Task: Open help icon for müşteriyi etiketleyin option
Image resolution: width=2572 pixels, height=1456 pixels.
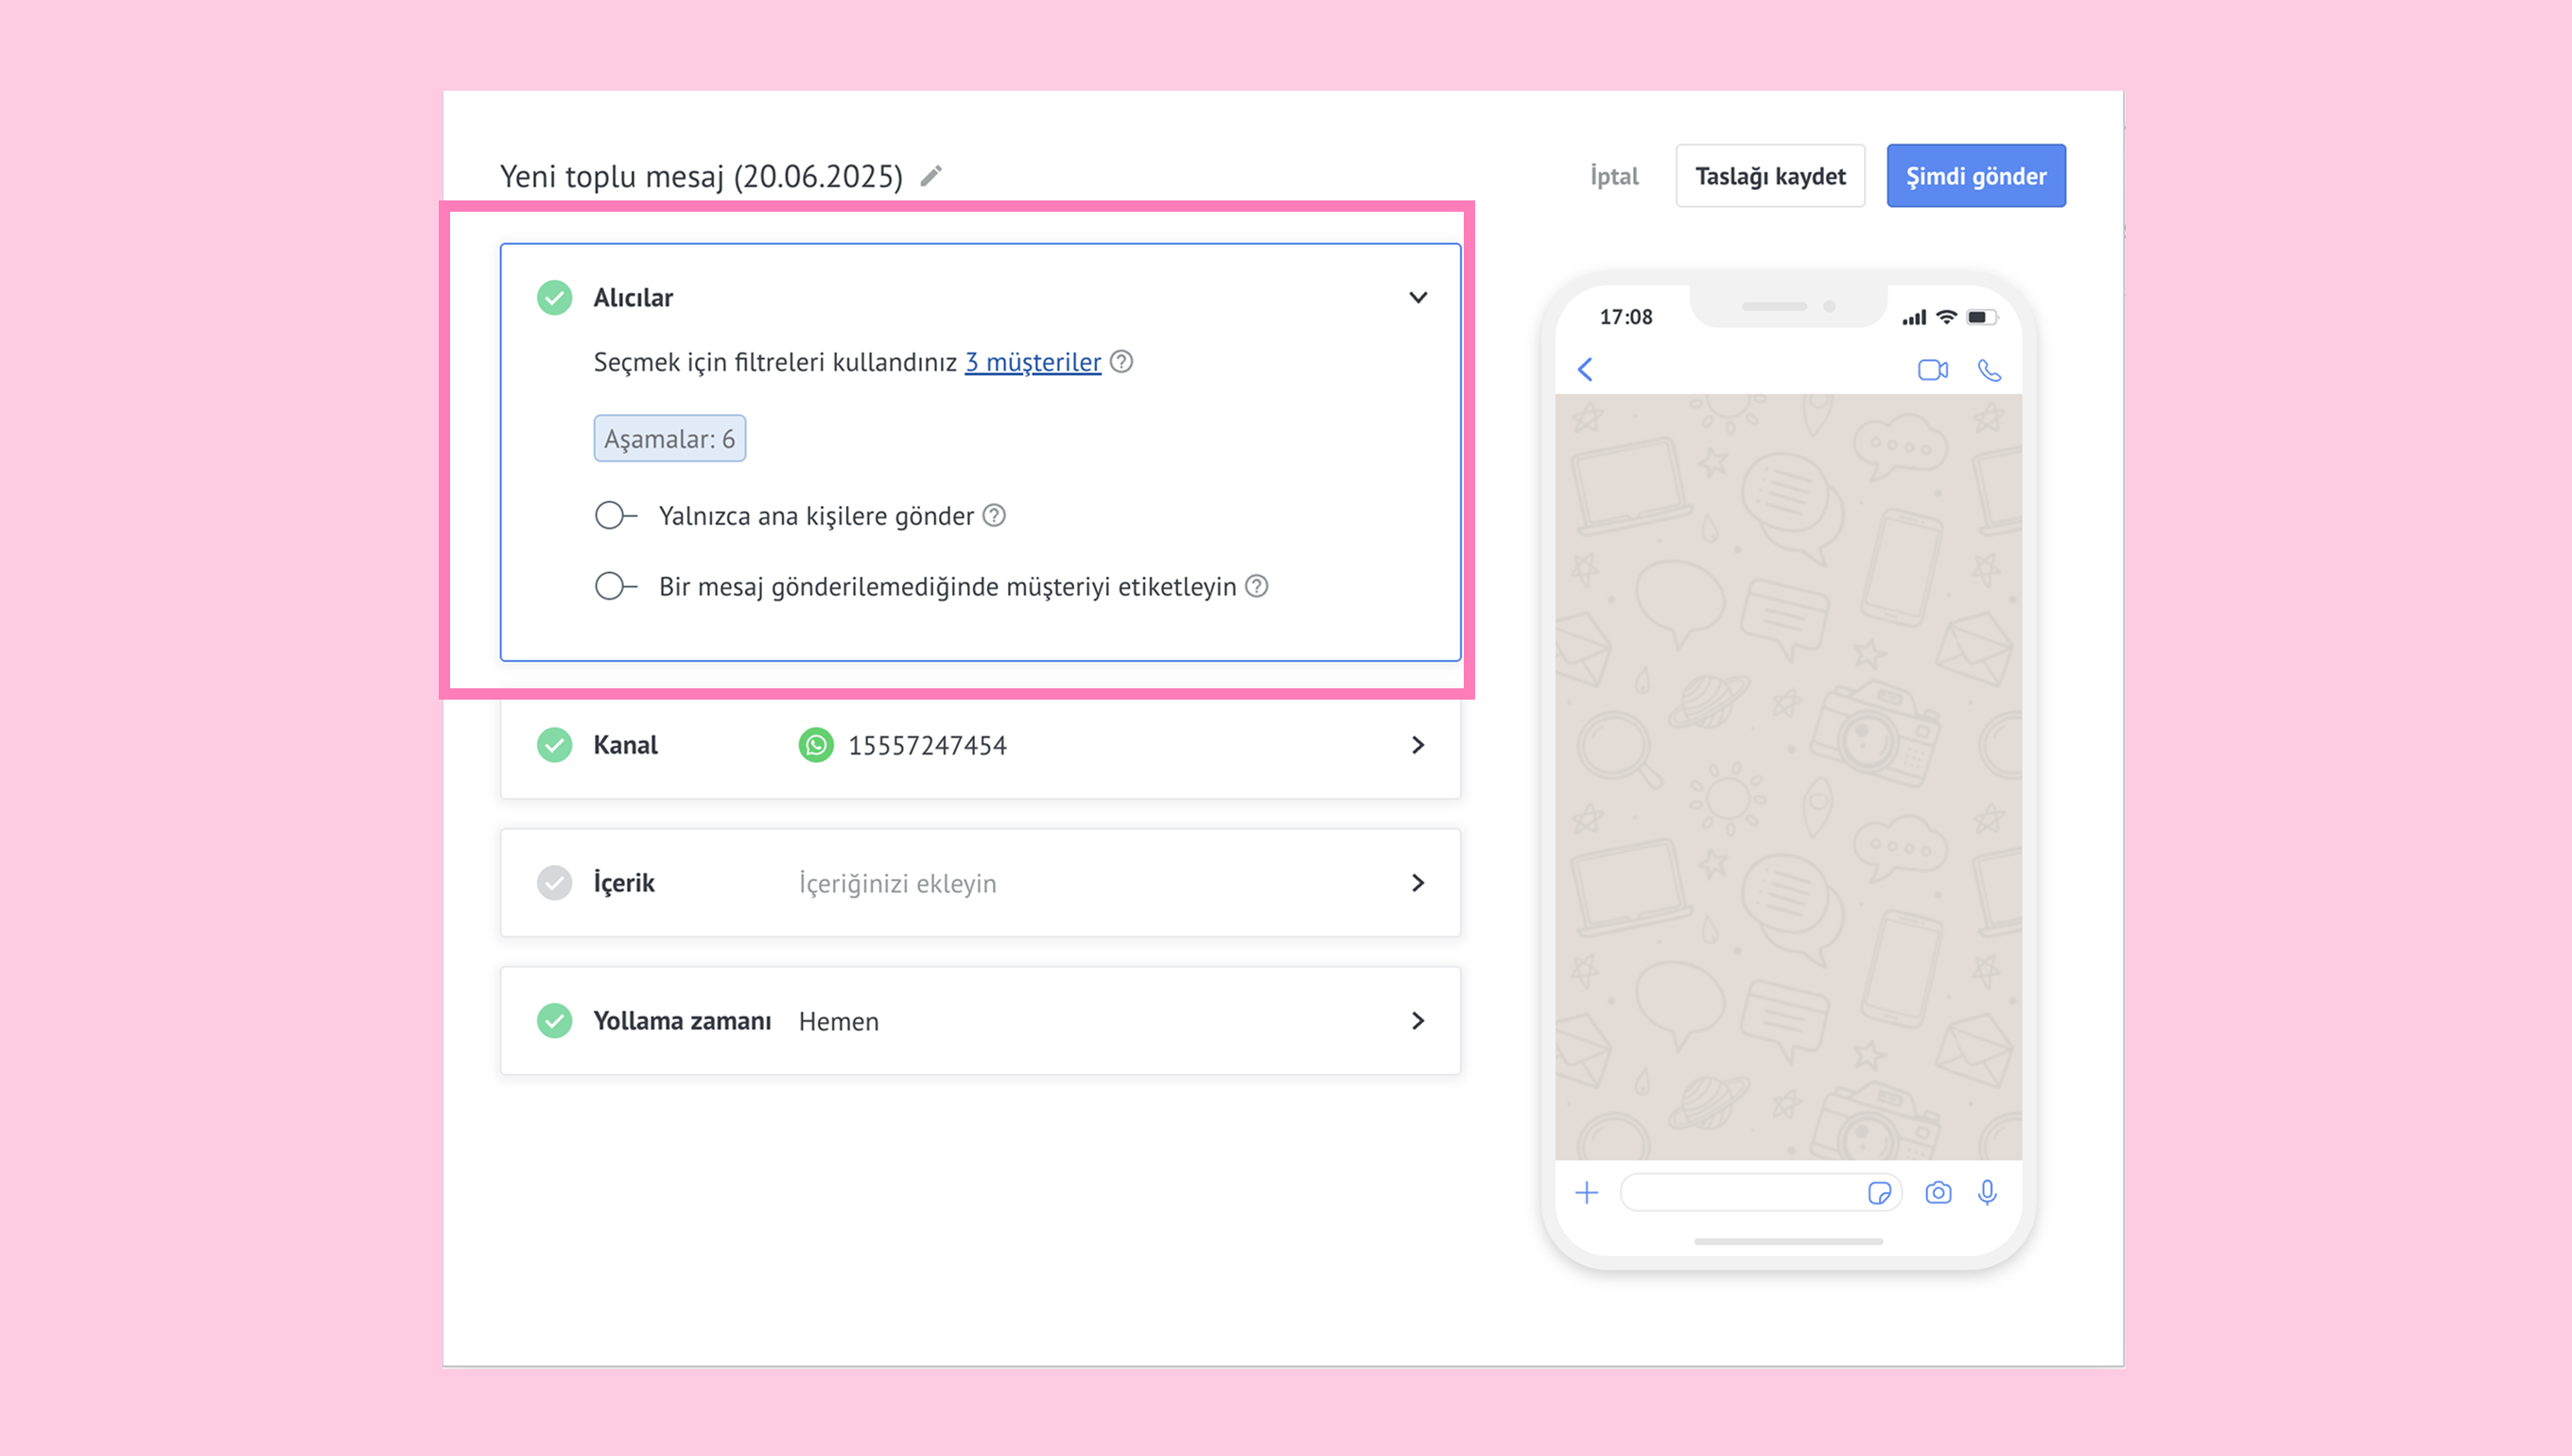Action: point(1257,586)
